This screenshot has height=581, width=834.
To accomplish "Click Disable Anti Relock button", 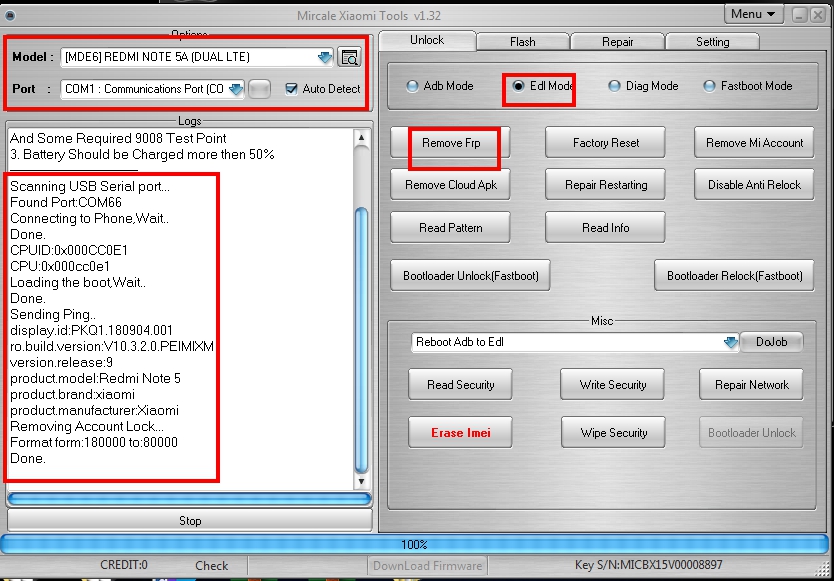I will (754, 185).
